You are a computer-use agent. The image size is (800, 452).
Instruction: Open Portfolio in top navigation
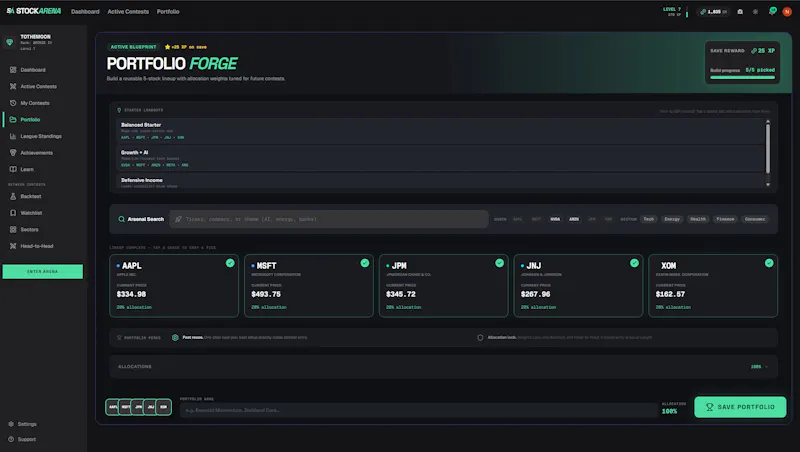(x=168, y=12)
